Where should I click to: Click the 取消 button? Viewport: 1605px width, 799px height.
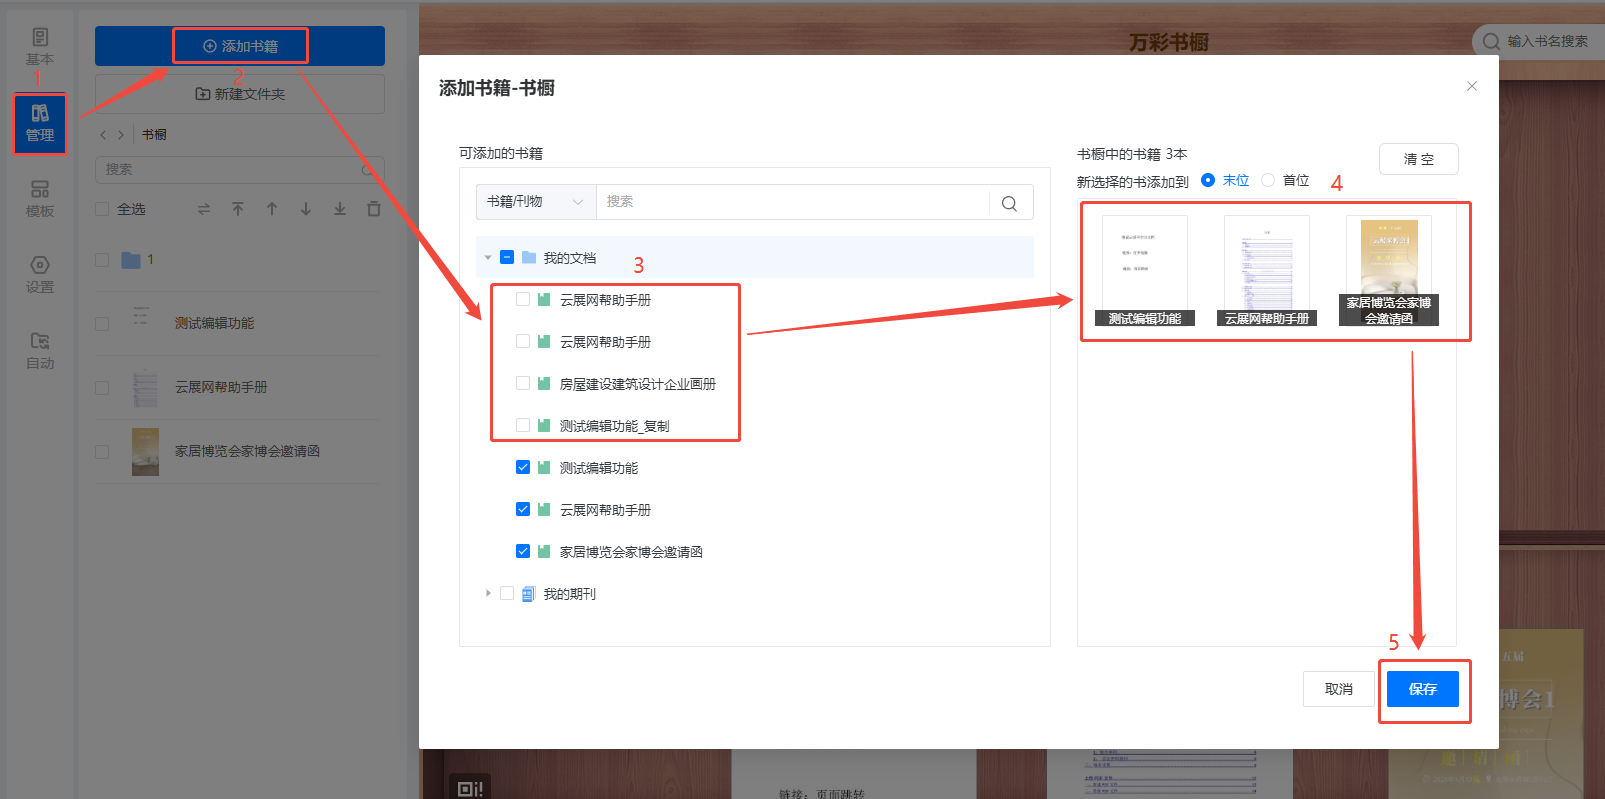tap(1338, 689)
